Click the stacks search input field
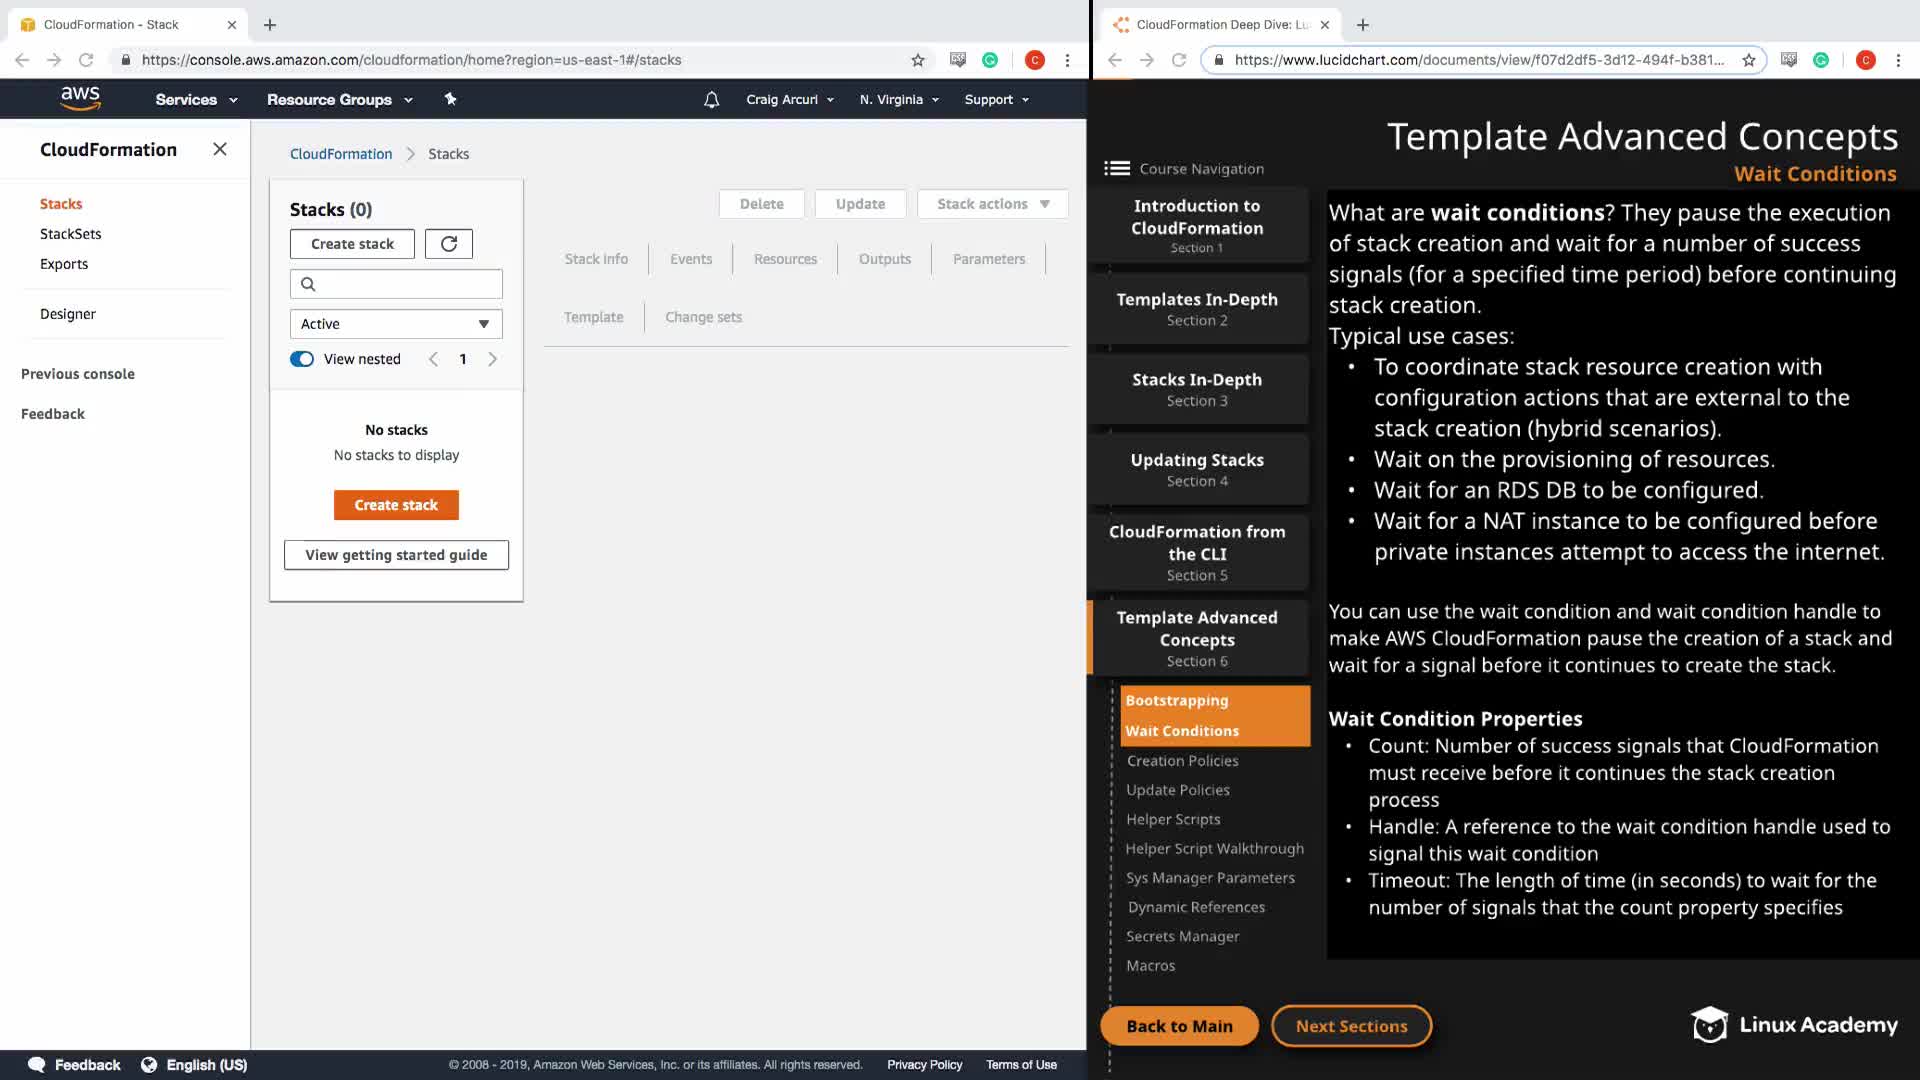1920x1080 pixels. click(x=405, y=284)
